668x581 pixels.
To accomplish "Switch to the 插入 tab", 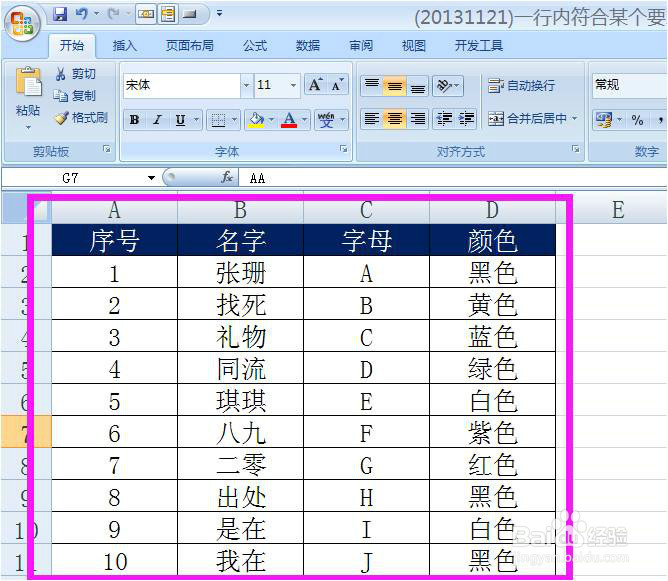I will [x=124, y=45].
